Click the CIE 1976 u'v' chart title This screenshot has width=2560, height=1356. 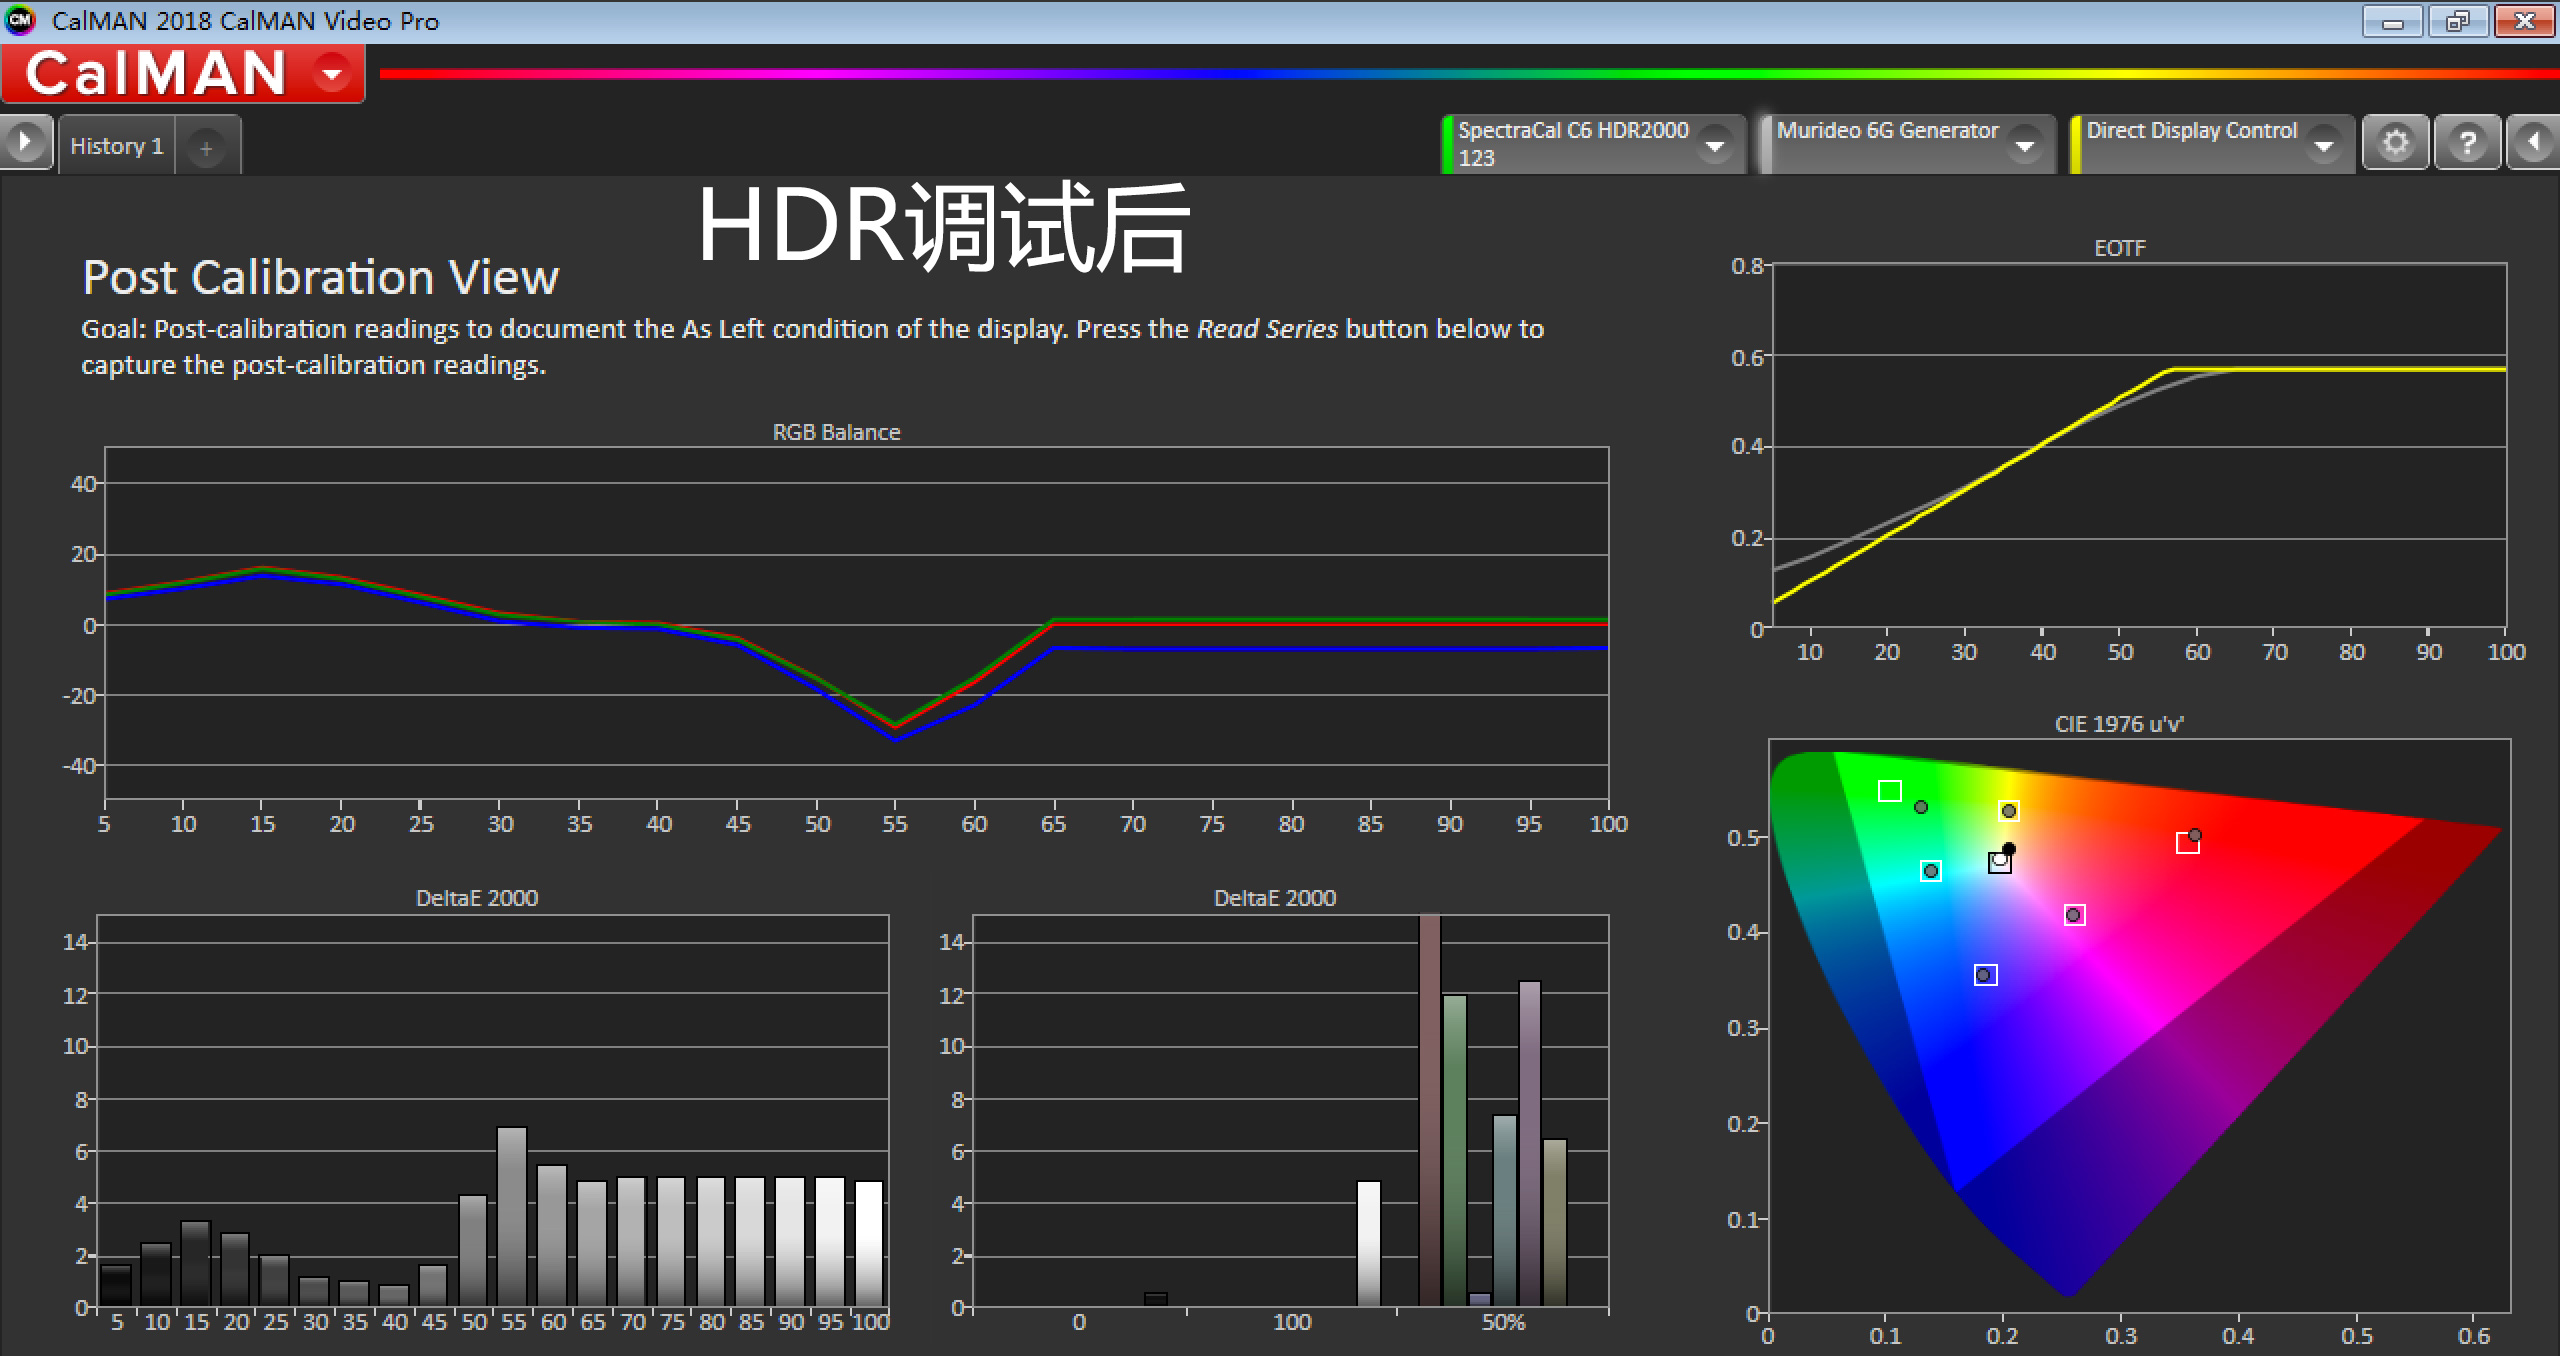(x=2119, y=724)
